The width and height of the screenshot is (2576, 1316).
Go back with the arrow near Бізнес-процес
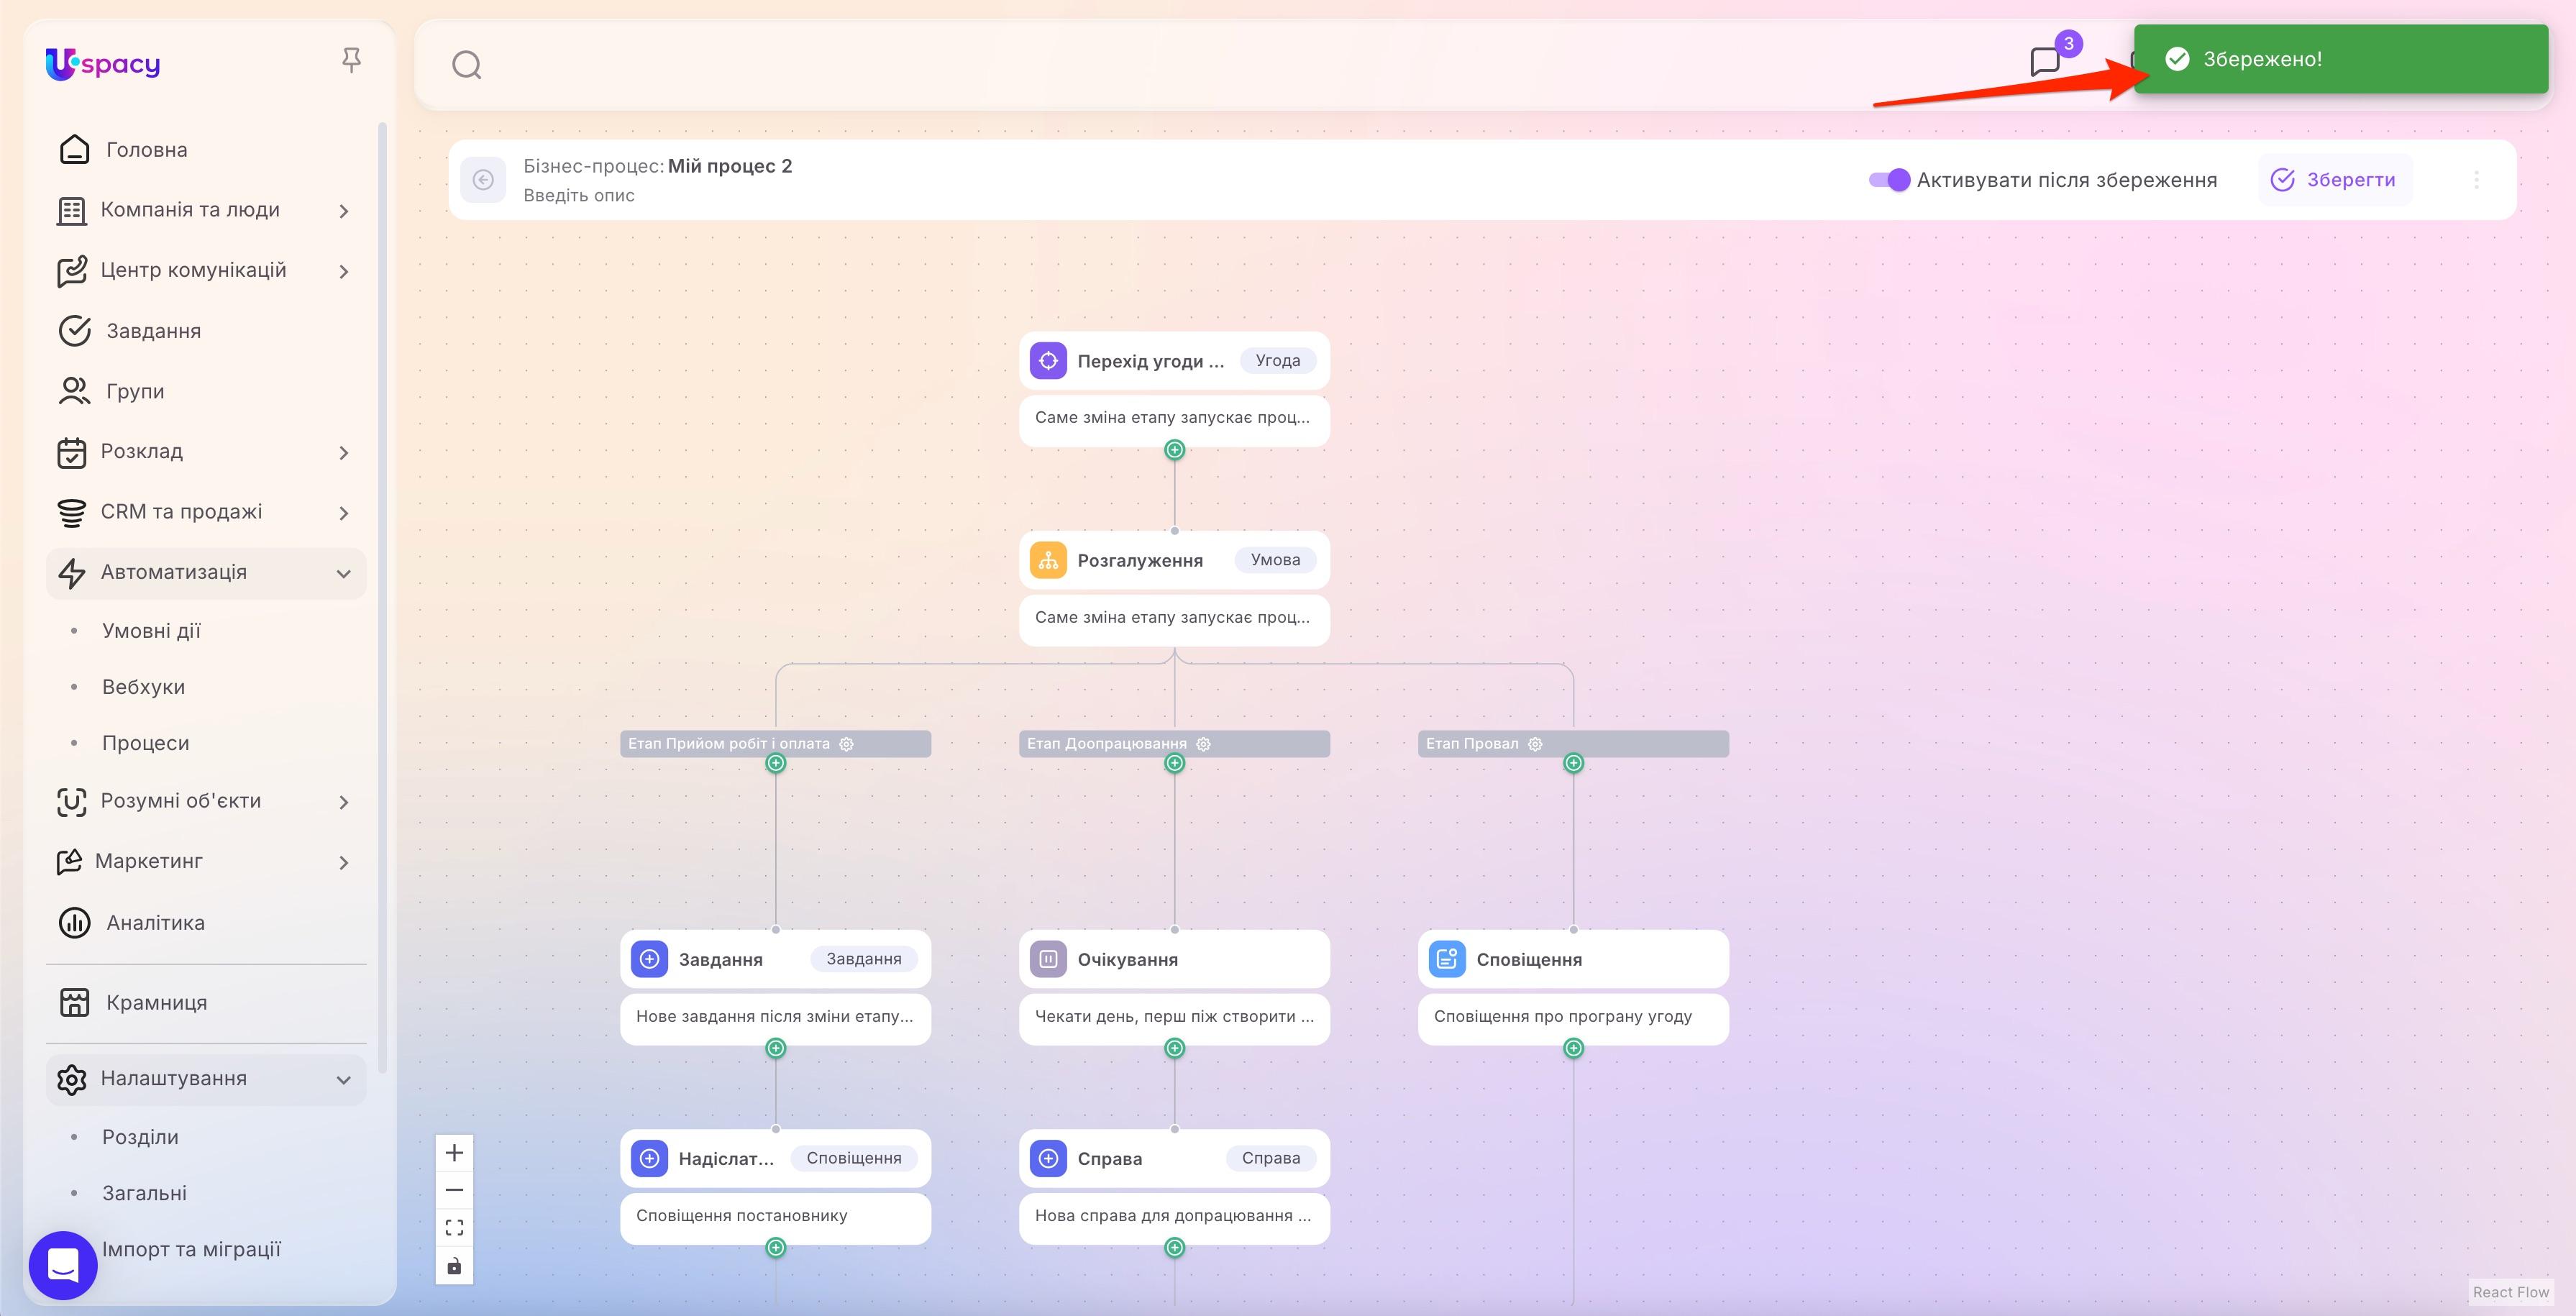[484, 179]
